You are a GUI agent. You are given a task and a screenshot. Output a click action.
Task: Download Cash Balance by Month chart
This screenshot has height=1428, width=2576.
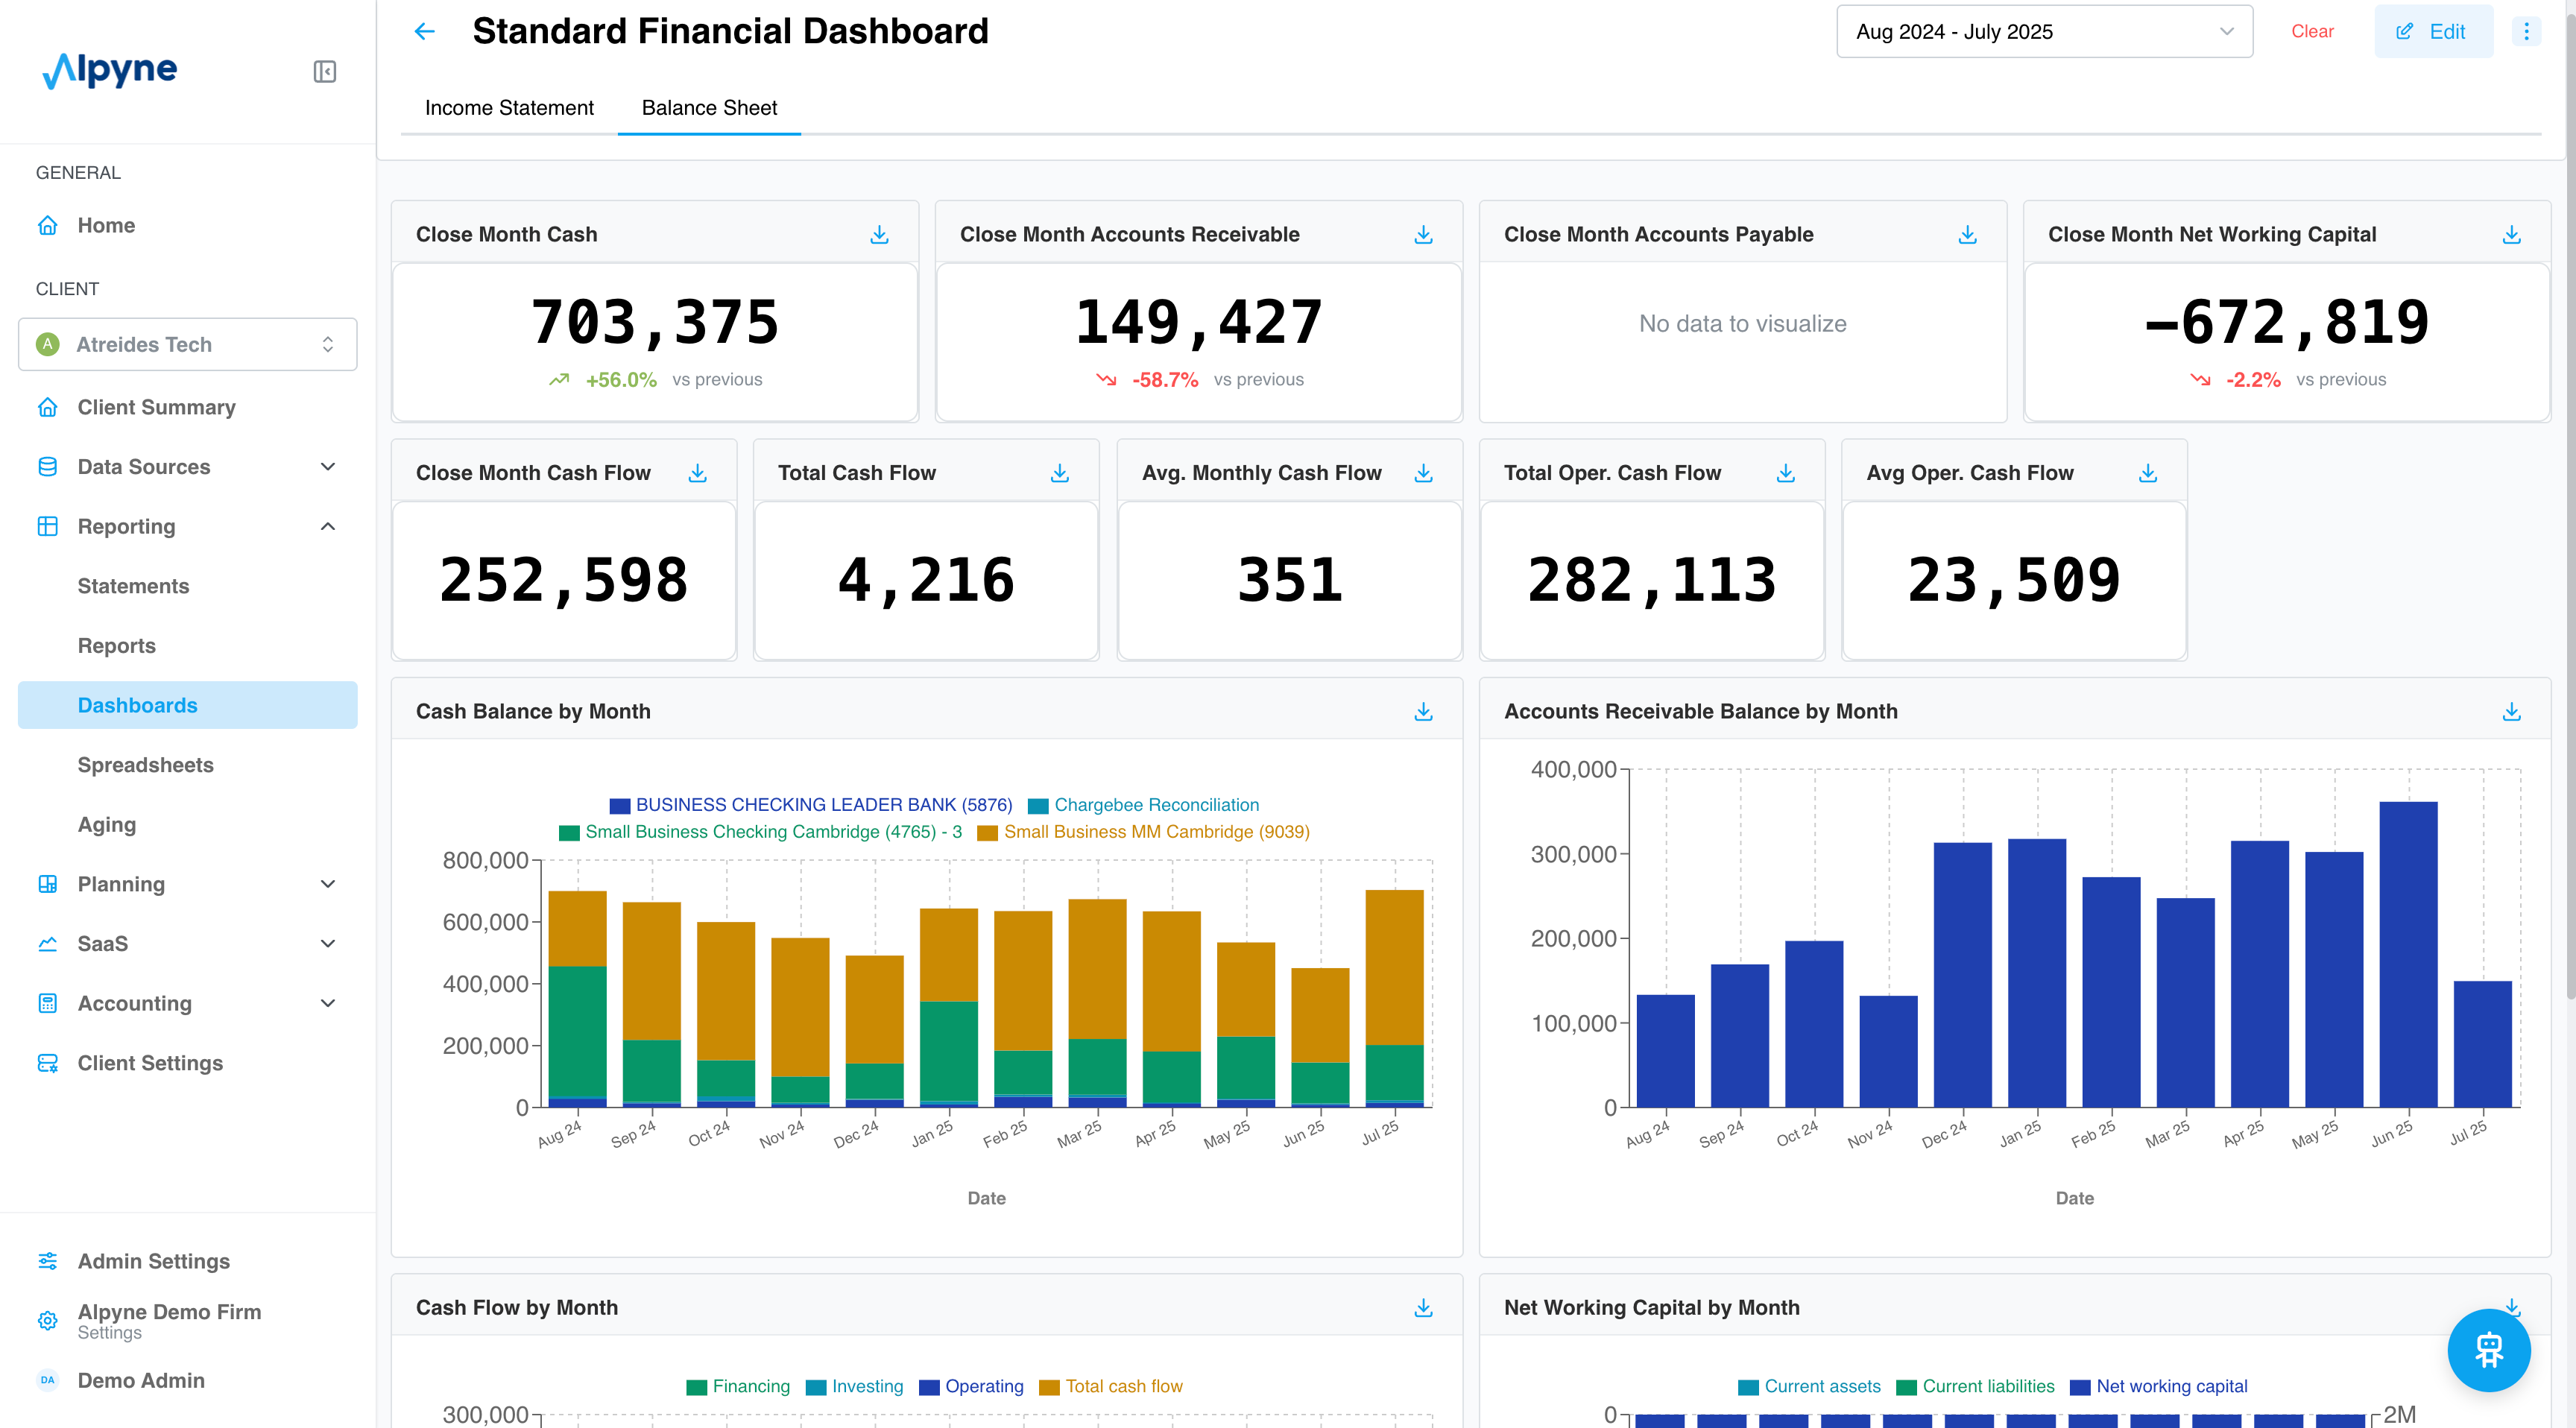1423,711
